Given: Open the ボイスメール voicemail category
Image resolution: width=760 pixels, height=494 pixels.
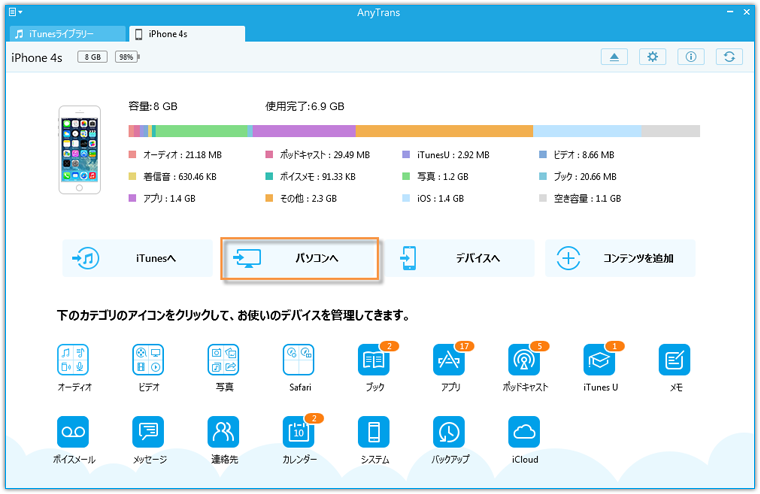Looking at the screenshot, I should (73, 432).
